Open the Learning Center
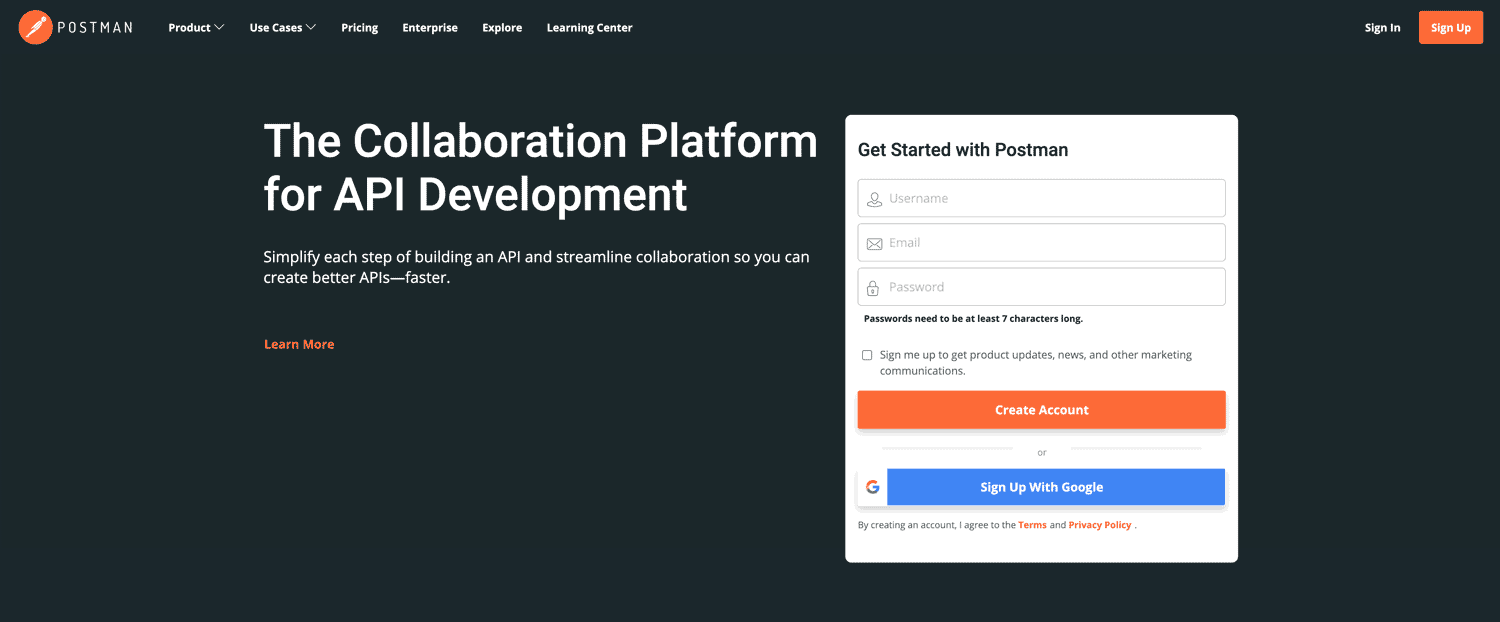The width and height of the screenshot is (1500, 622). 589,28
